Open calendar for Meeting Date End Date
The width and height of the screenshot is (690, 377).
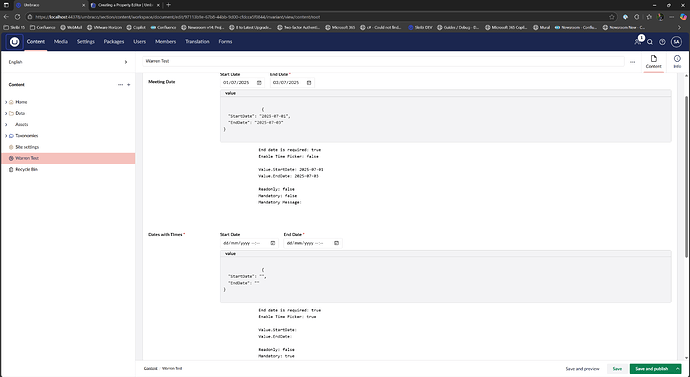coord(309,83)
